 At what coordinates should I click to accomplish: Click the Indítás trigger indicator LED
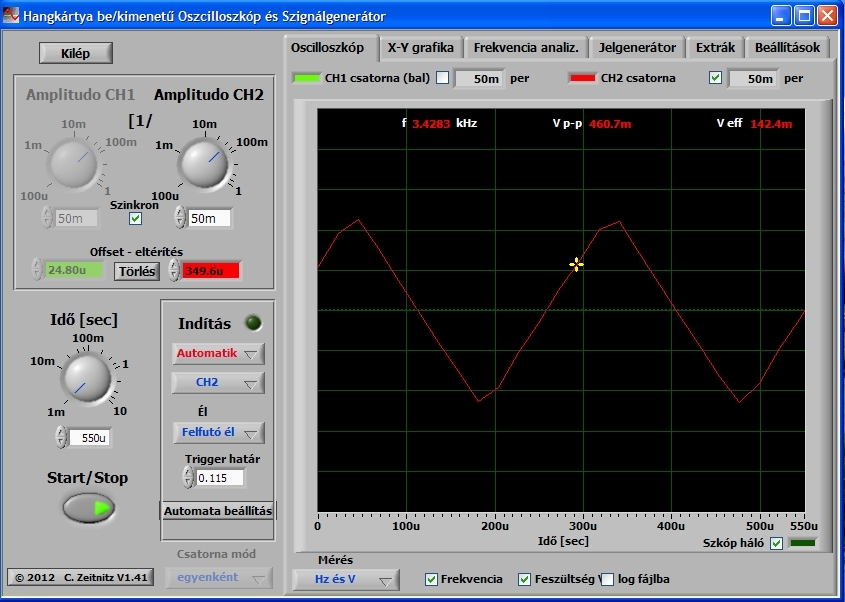253,323
